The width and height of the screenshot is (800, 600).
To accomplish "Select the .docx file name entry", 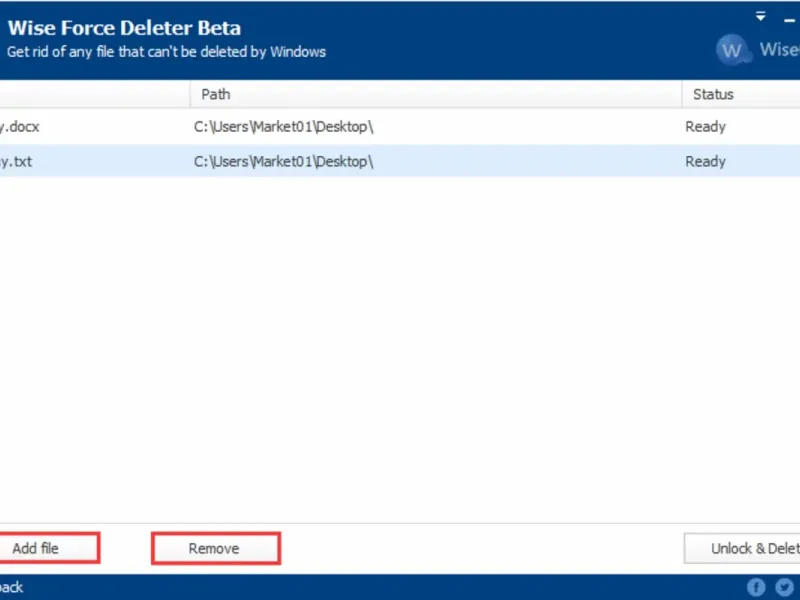I will [x=20, y=127].
